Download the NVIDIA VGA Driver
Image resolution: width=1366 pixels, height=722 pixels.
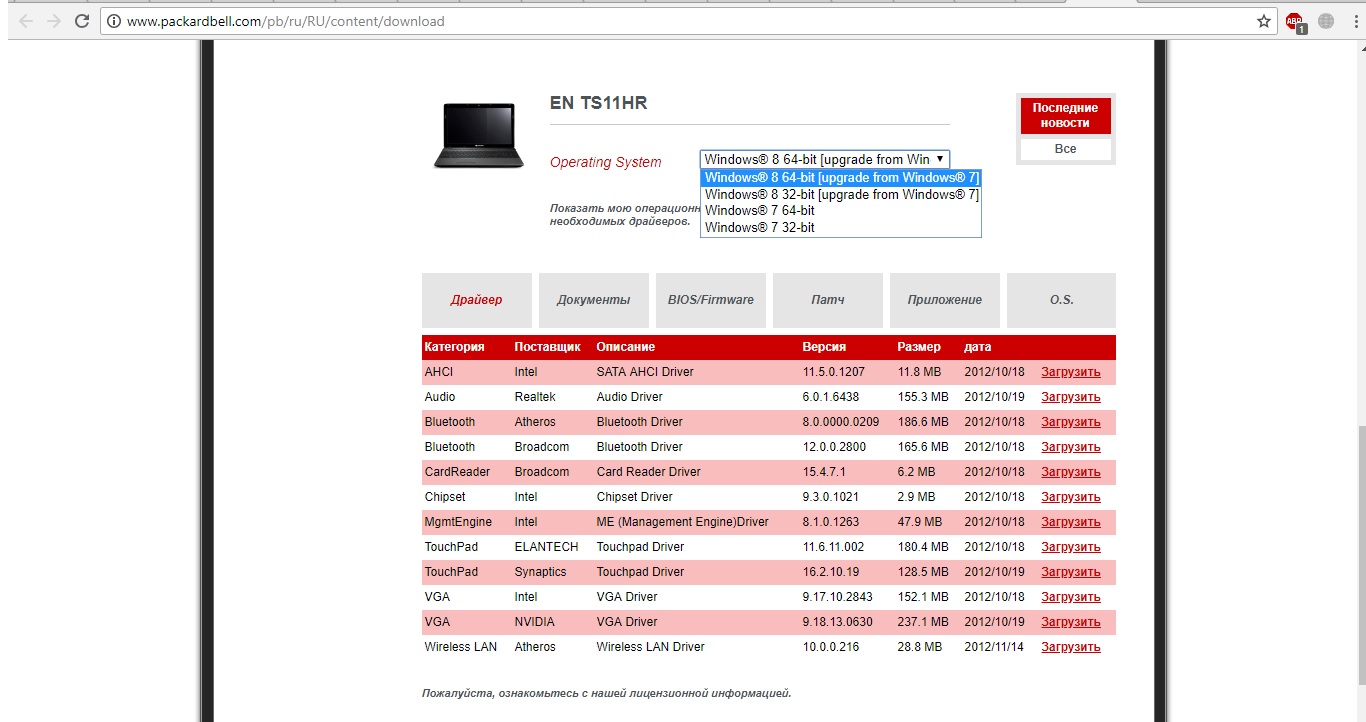coord(1070,622)
